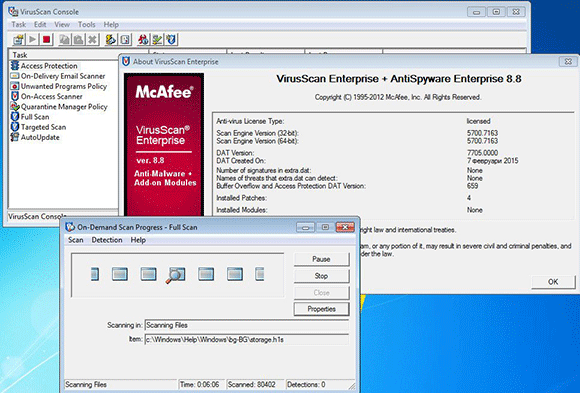This screenshot has height=393, width=580.
Task: Click the DAT Version value '7705.0000'
Action: tap(482, 153)
